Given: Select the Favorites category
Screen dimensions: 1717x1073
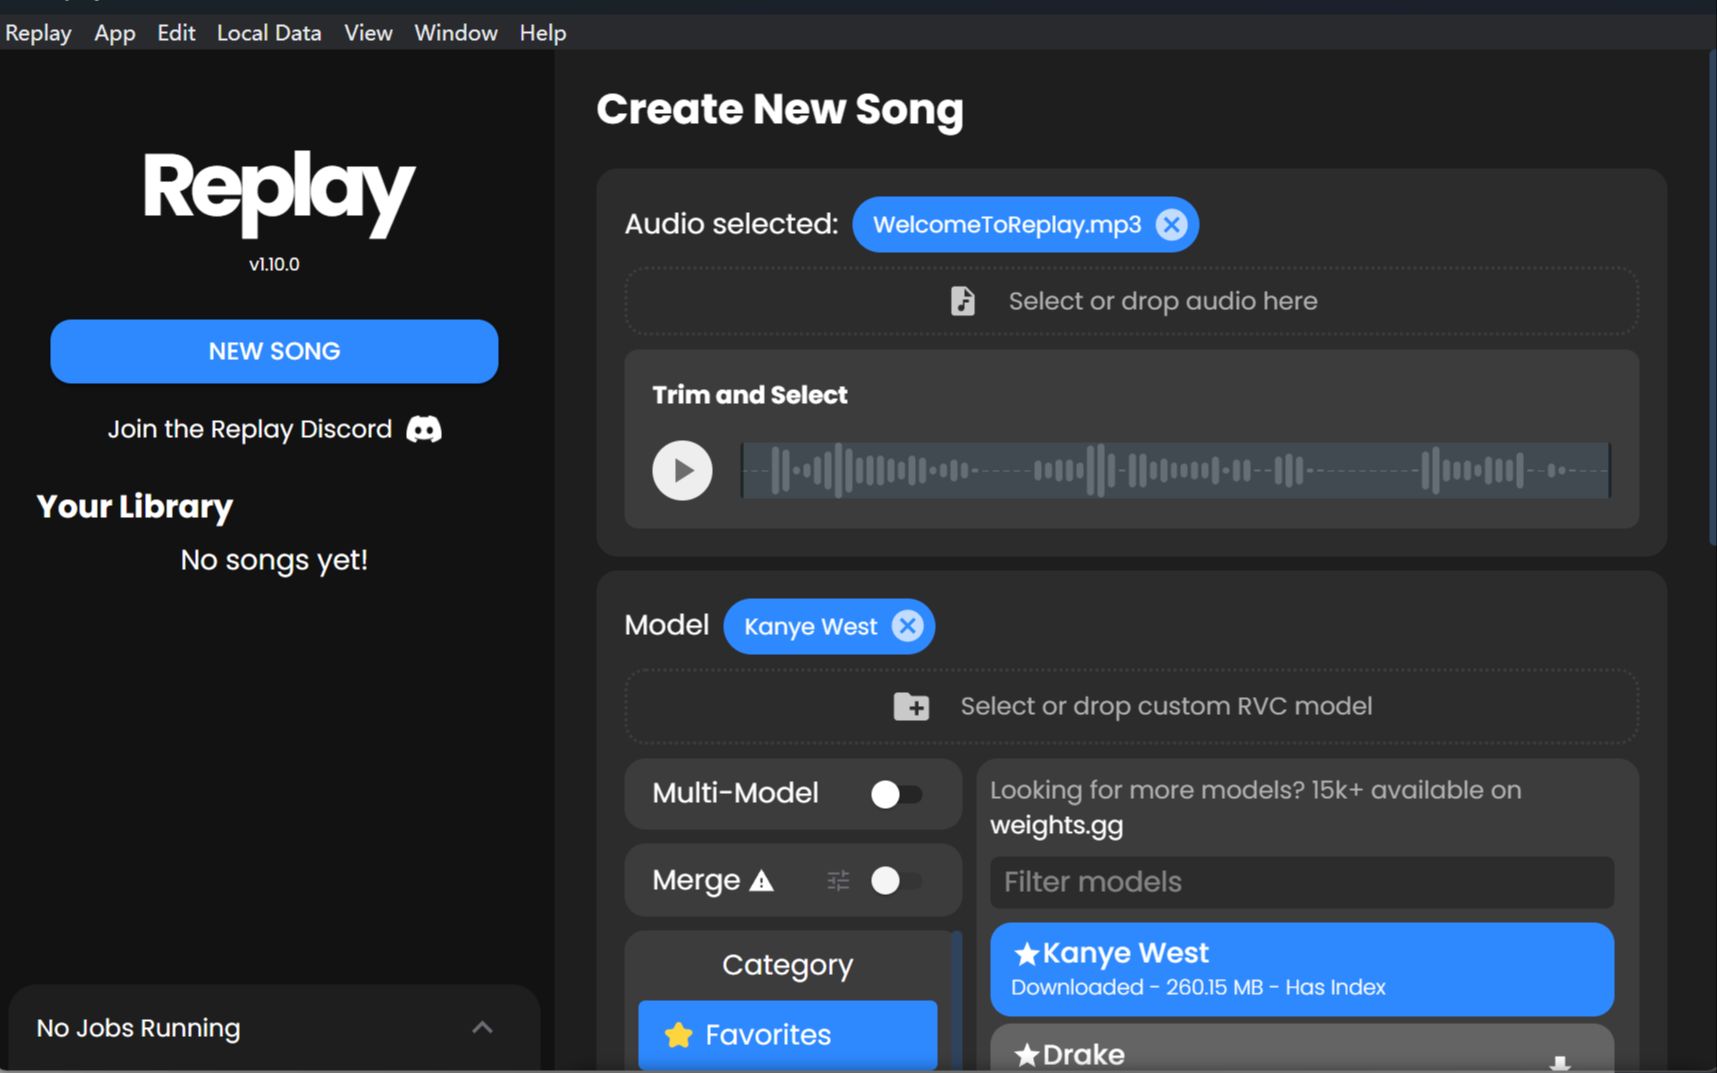Looking at the screenshot, I should pos(788,1035).
